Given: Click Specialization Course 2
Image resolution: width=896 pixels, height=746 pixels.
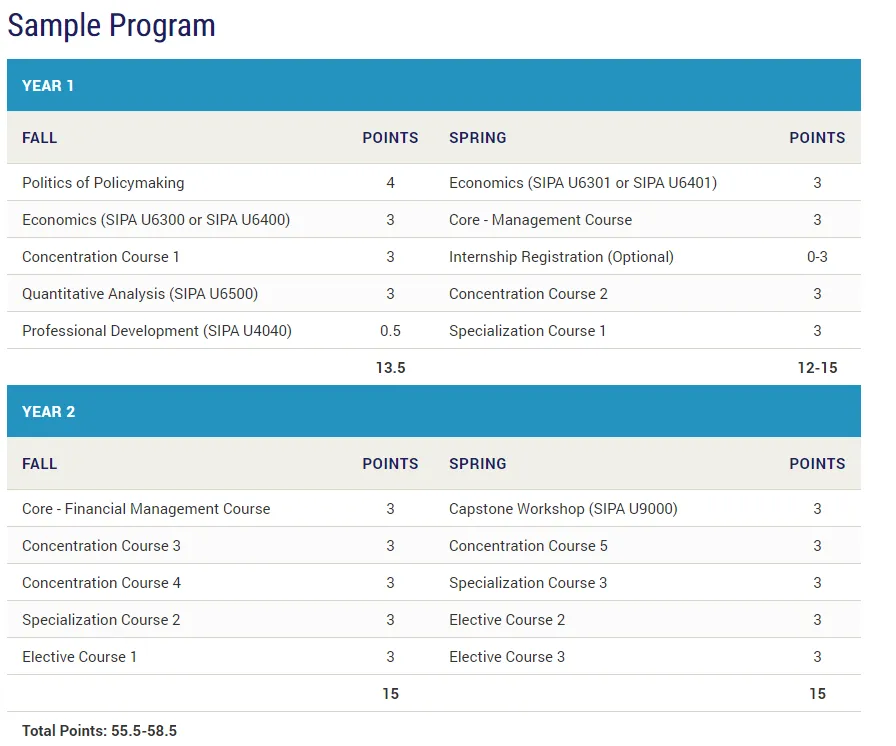Looking at the screenshot, I should 101,620.
